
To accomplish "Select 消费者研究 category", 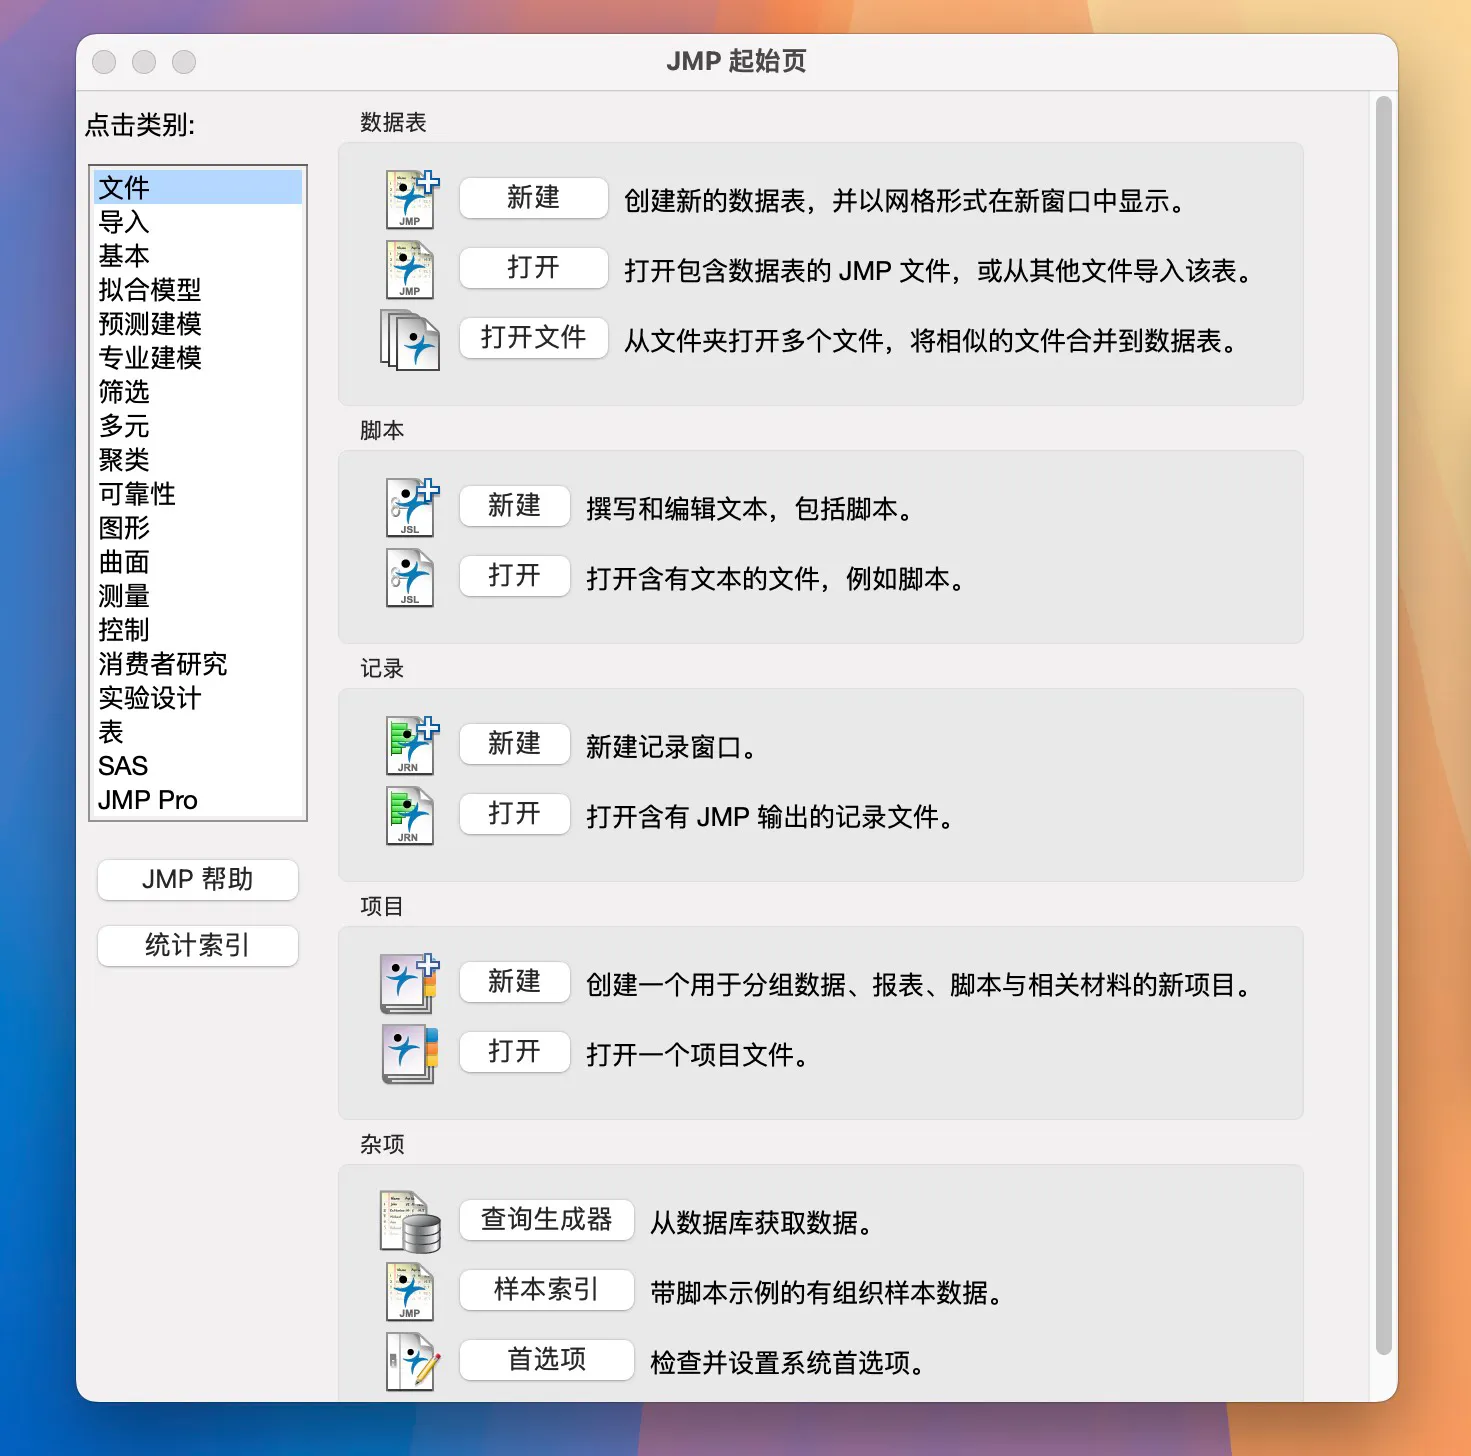I will tap(198, 663).
